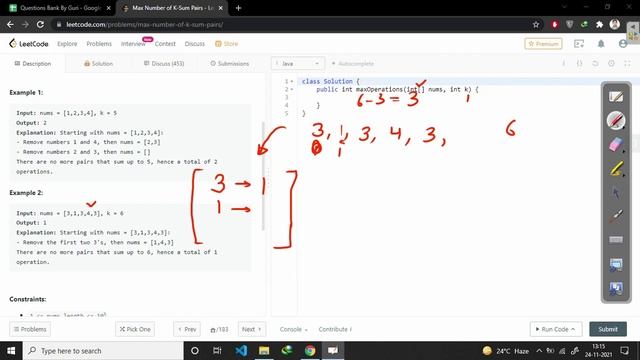Open Problems in LeetCode navigation
The height and width of the screenshot is (360, 640).
tap(99, 44)
